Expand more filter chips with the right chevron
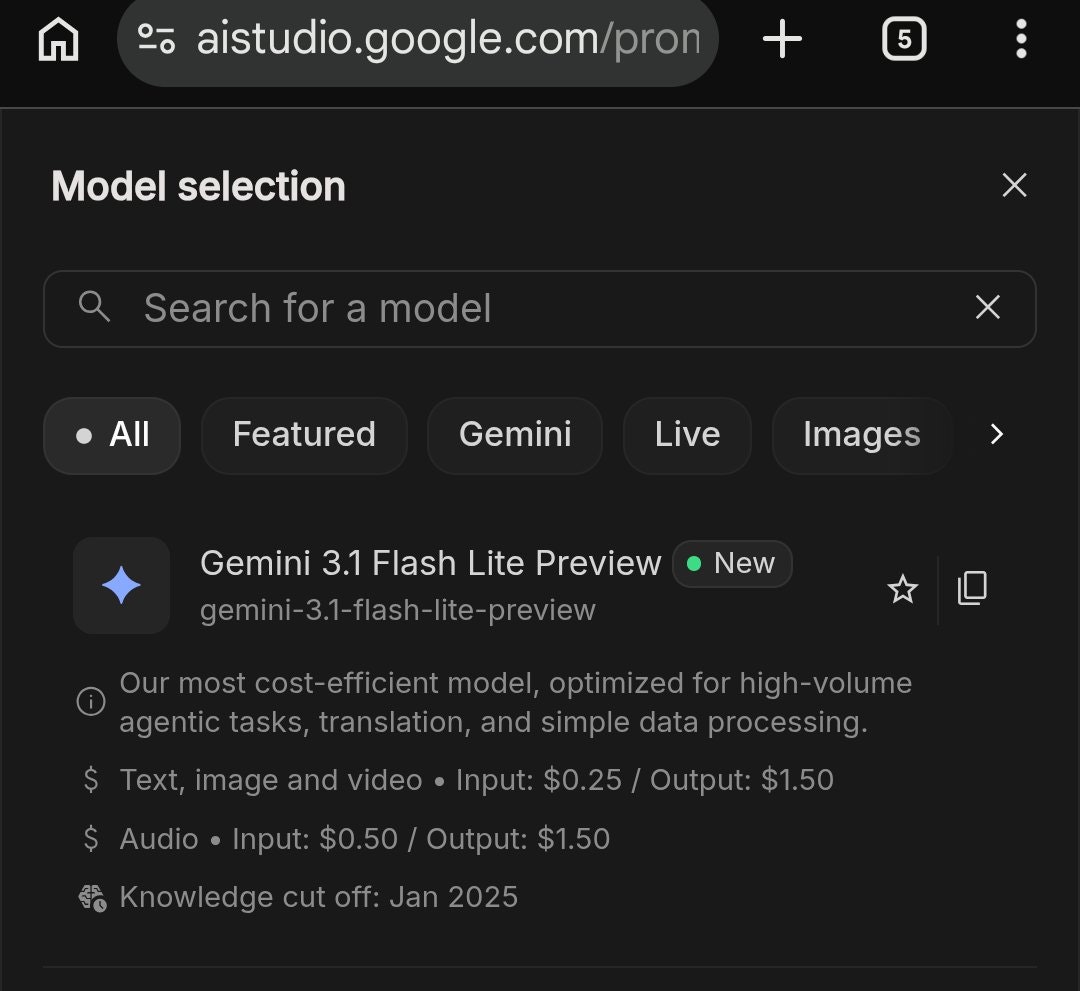 pyautogui.click(x=996, y=435)
